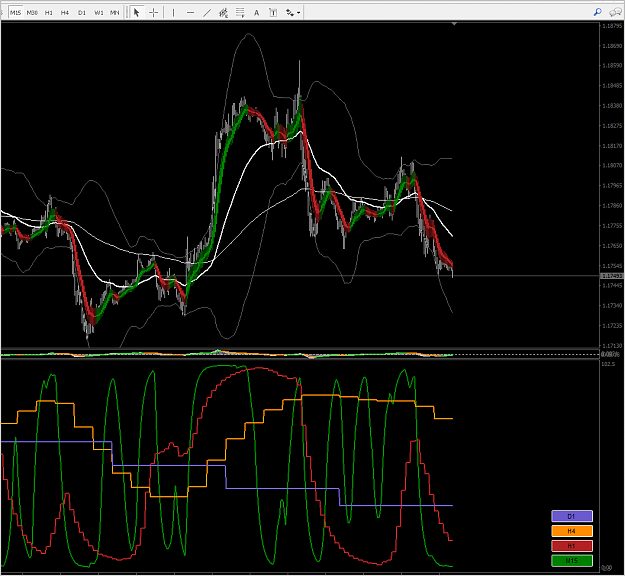Switch chart to W1 timeframe
The width and height of the screenshot is (625, 576).
(98, 13)
